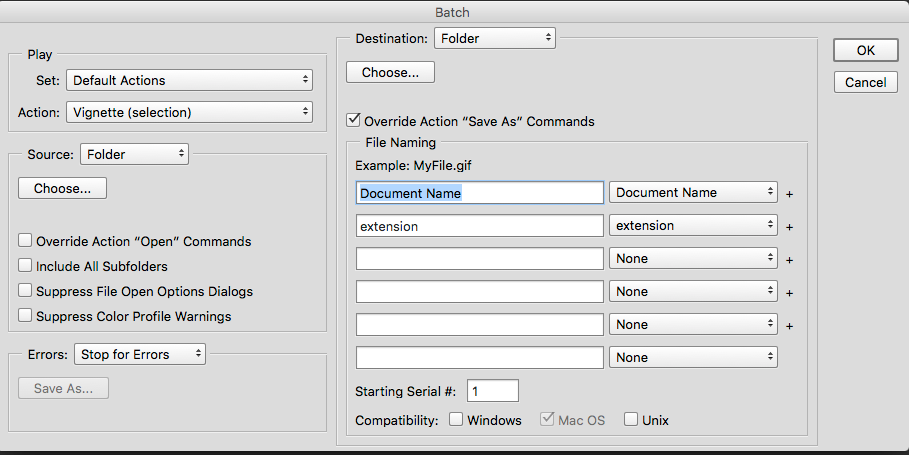
Task: Expand the Errors dropdown showing Stop for Errors
Action: 139,354
